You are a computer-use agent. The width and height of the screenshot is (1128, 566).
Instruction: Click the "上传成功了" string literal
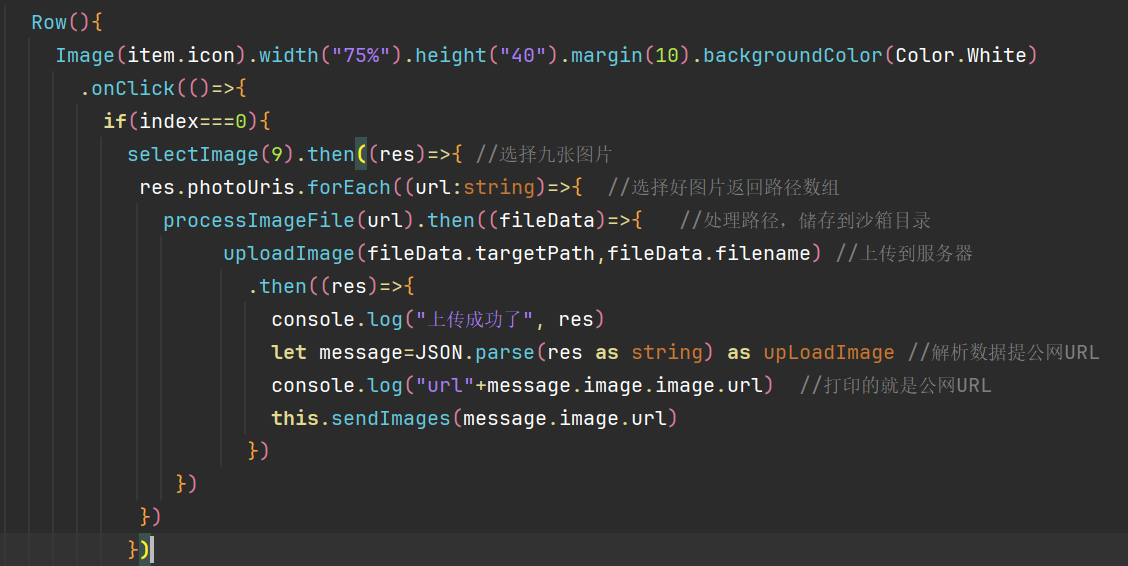pos(475,319)
